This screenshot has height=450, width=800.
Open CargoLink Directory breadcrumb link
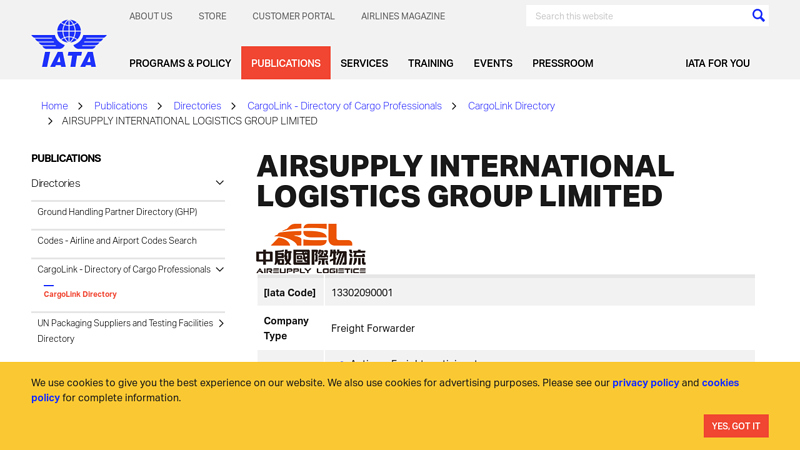511,106
